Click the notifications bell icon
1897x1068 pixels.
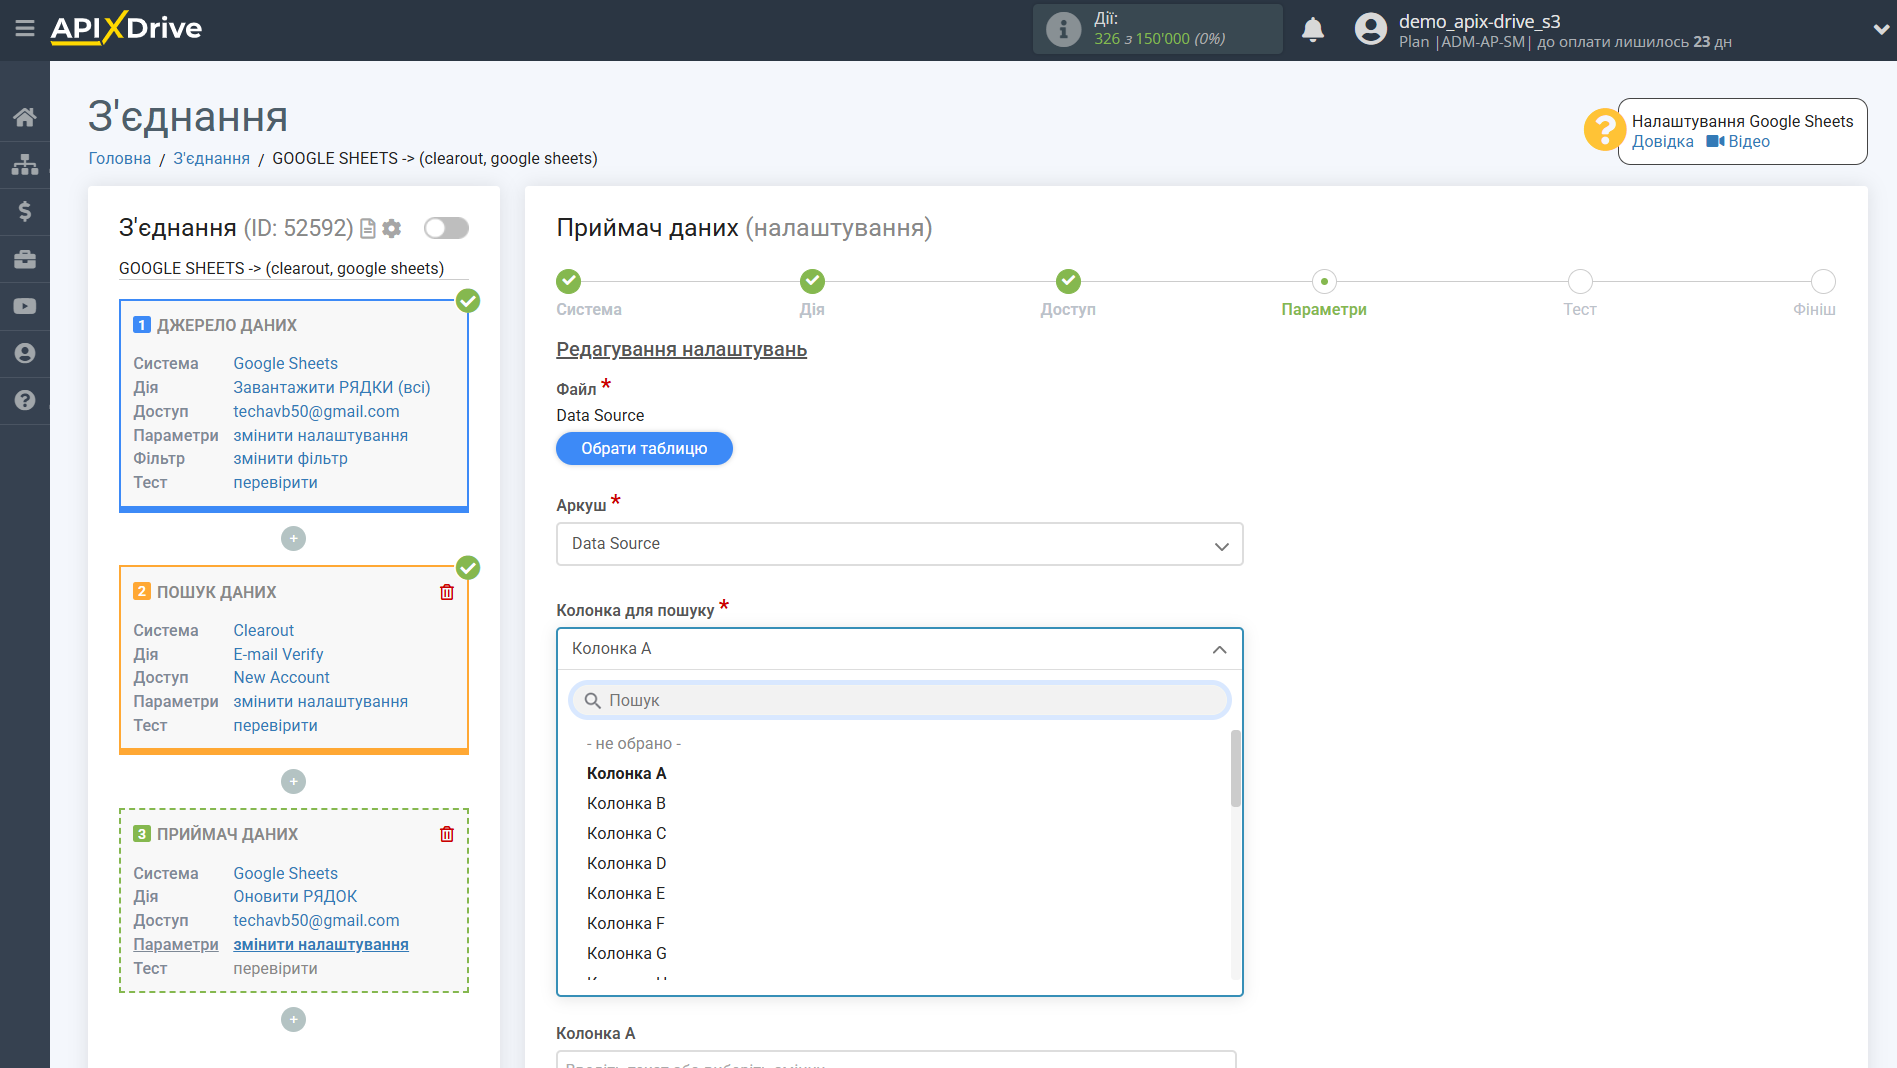point(1312,30)
